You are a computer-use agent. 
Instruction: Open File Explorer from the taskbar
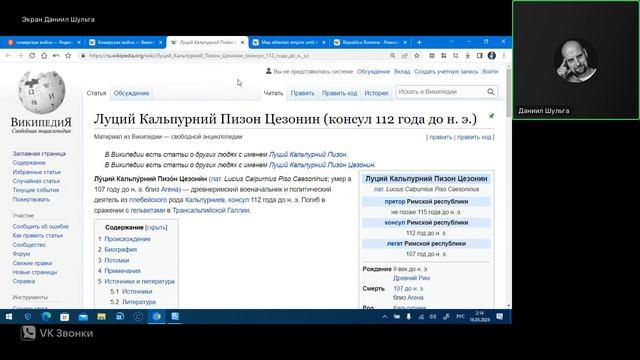coord(101,317)
